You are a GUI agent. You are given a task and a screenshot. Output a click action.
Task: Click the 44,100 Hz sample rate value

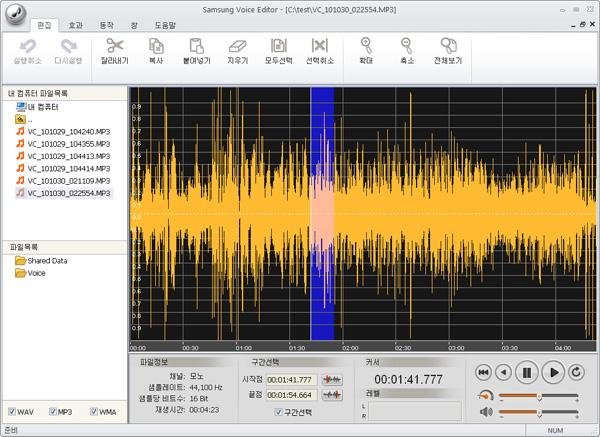coord(206,387)
